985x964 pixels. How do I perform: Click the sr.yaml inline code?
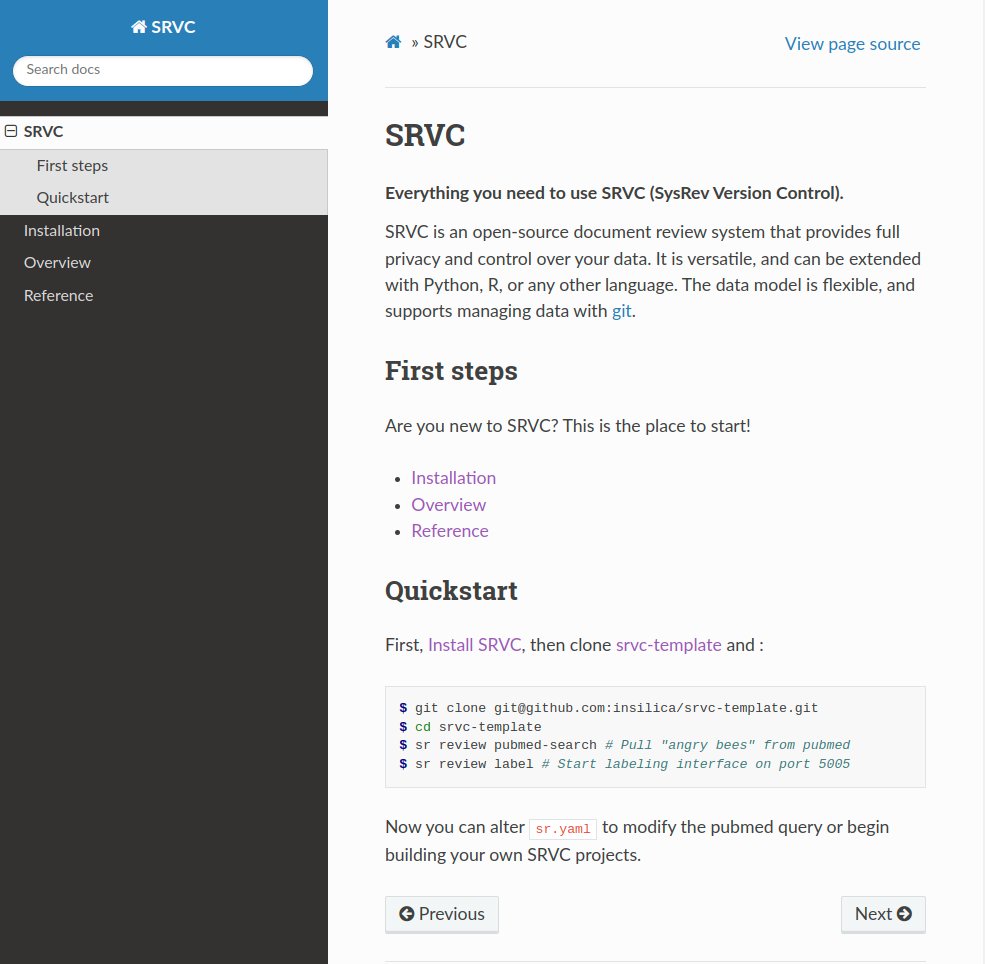pos(563,829)
